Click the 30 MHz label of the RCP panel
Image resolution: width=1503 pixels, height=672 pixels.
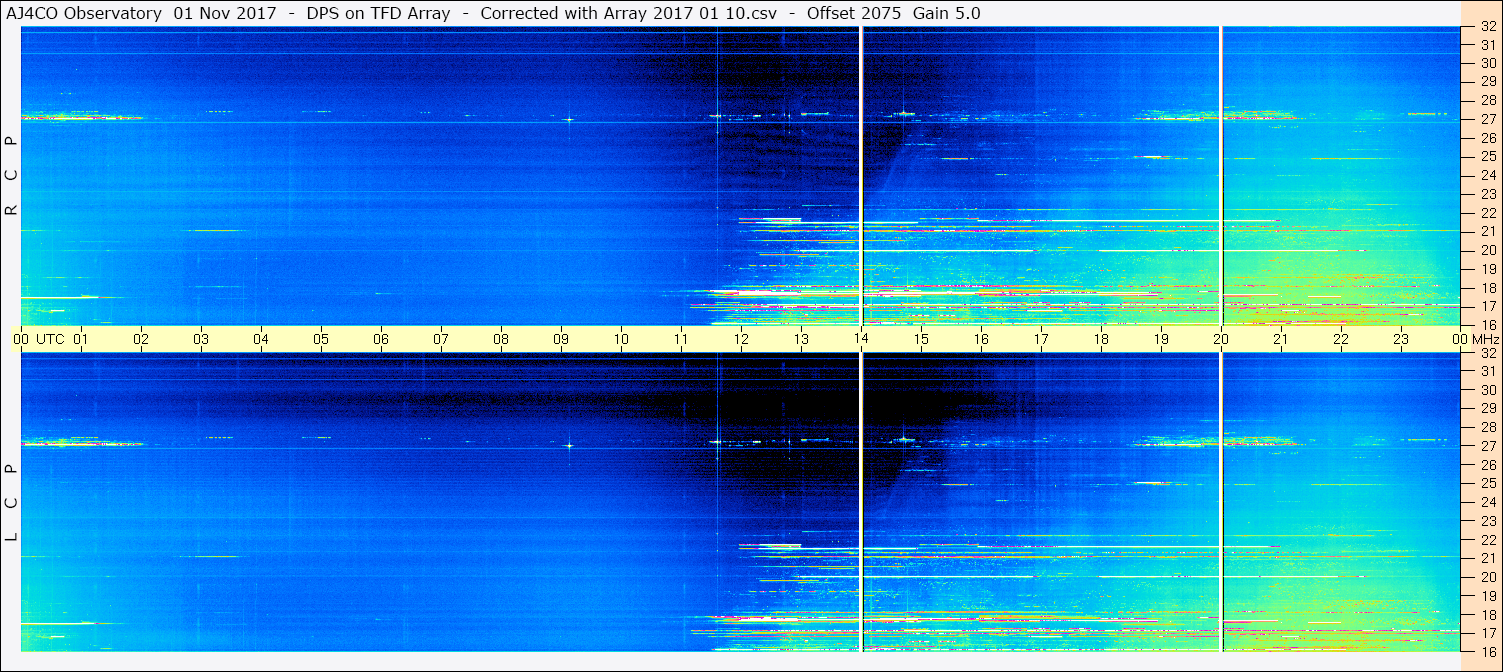(x=1488, y=63)
